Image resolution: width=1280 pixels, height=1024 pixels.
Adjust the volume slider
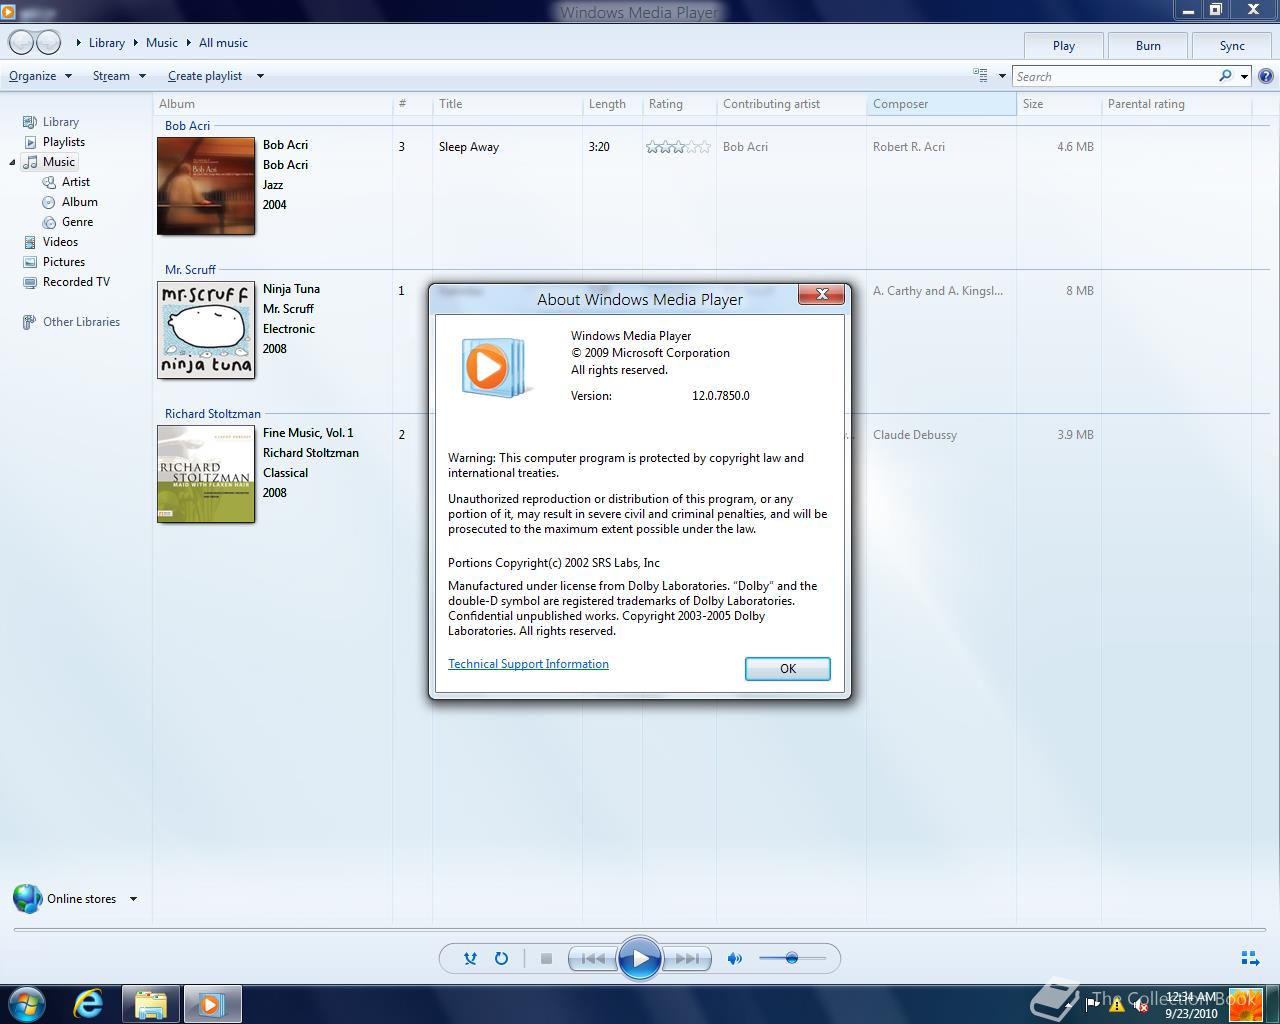(792, 958)
